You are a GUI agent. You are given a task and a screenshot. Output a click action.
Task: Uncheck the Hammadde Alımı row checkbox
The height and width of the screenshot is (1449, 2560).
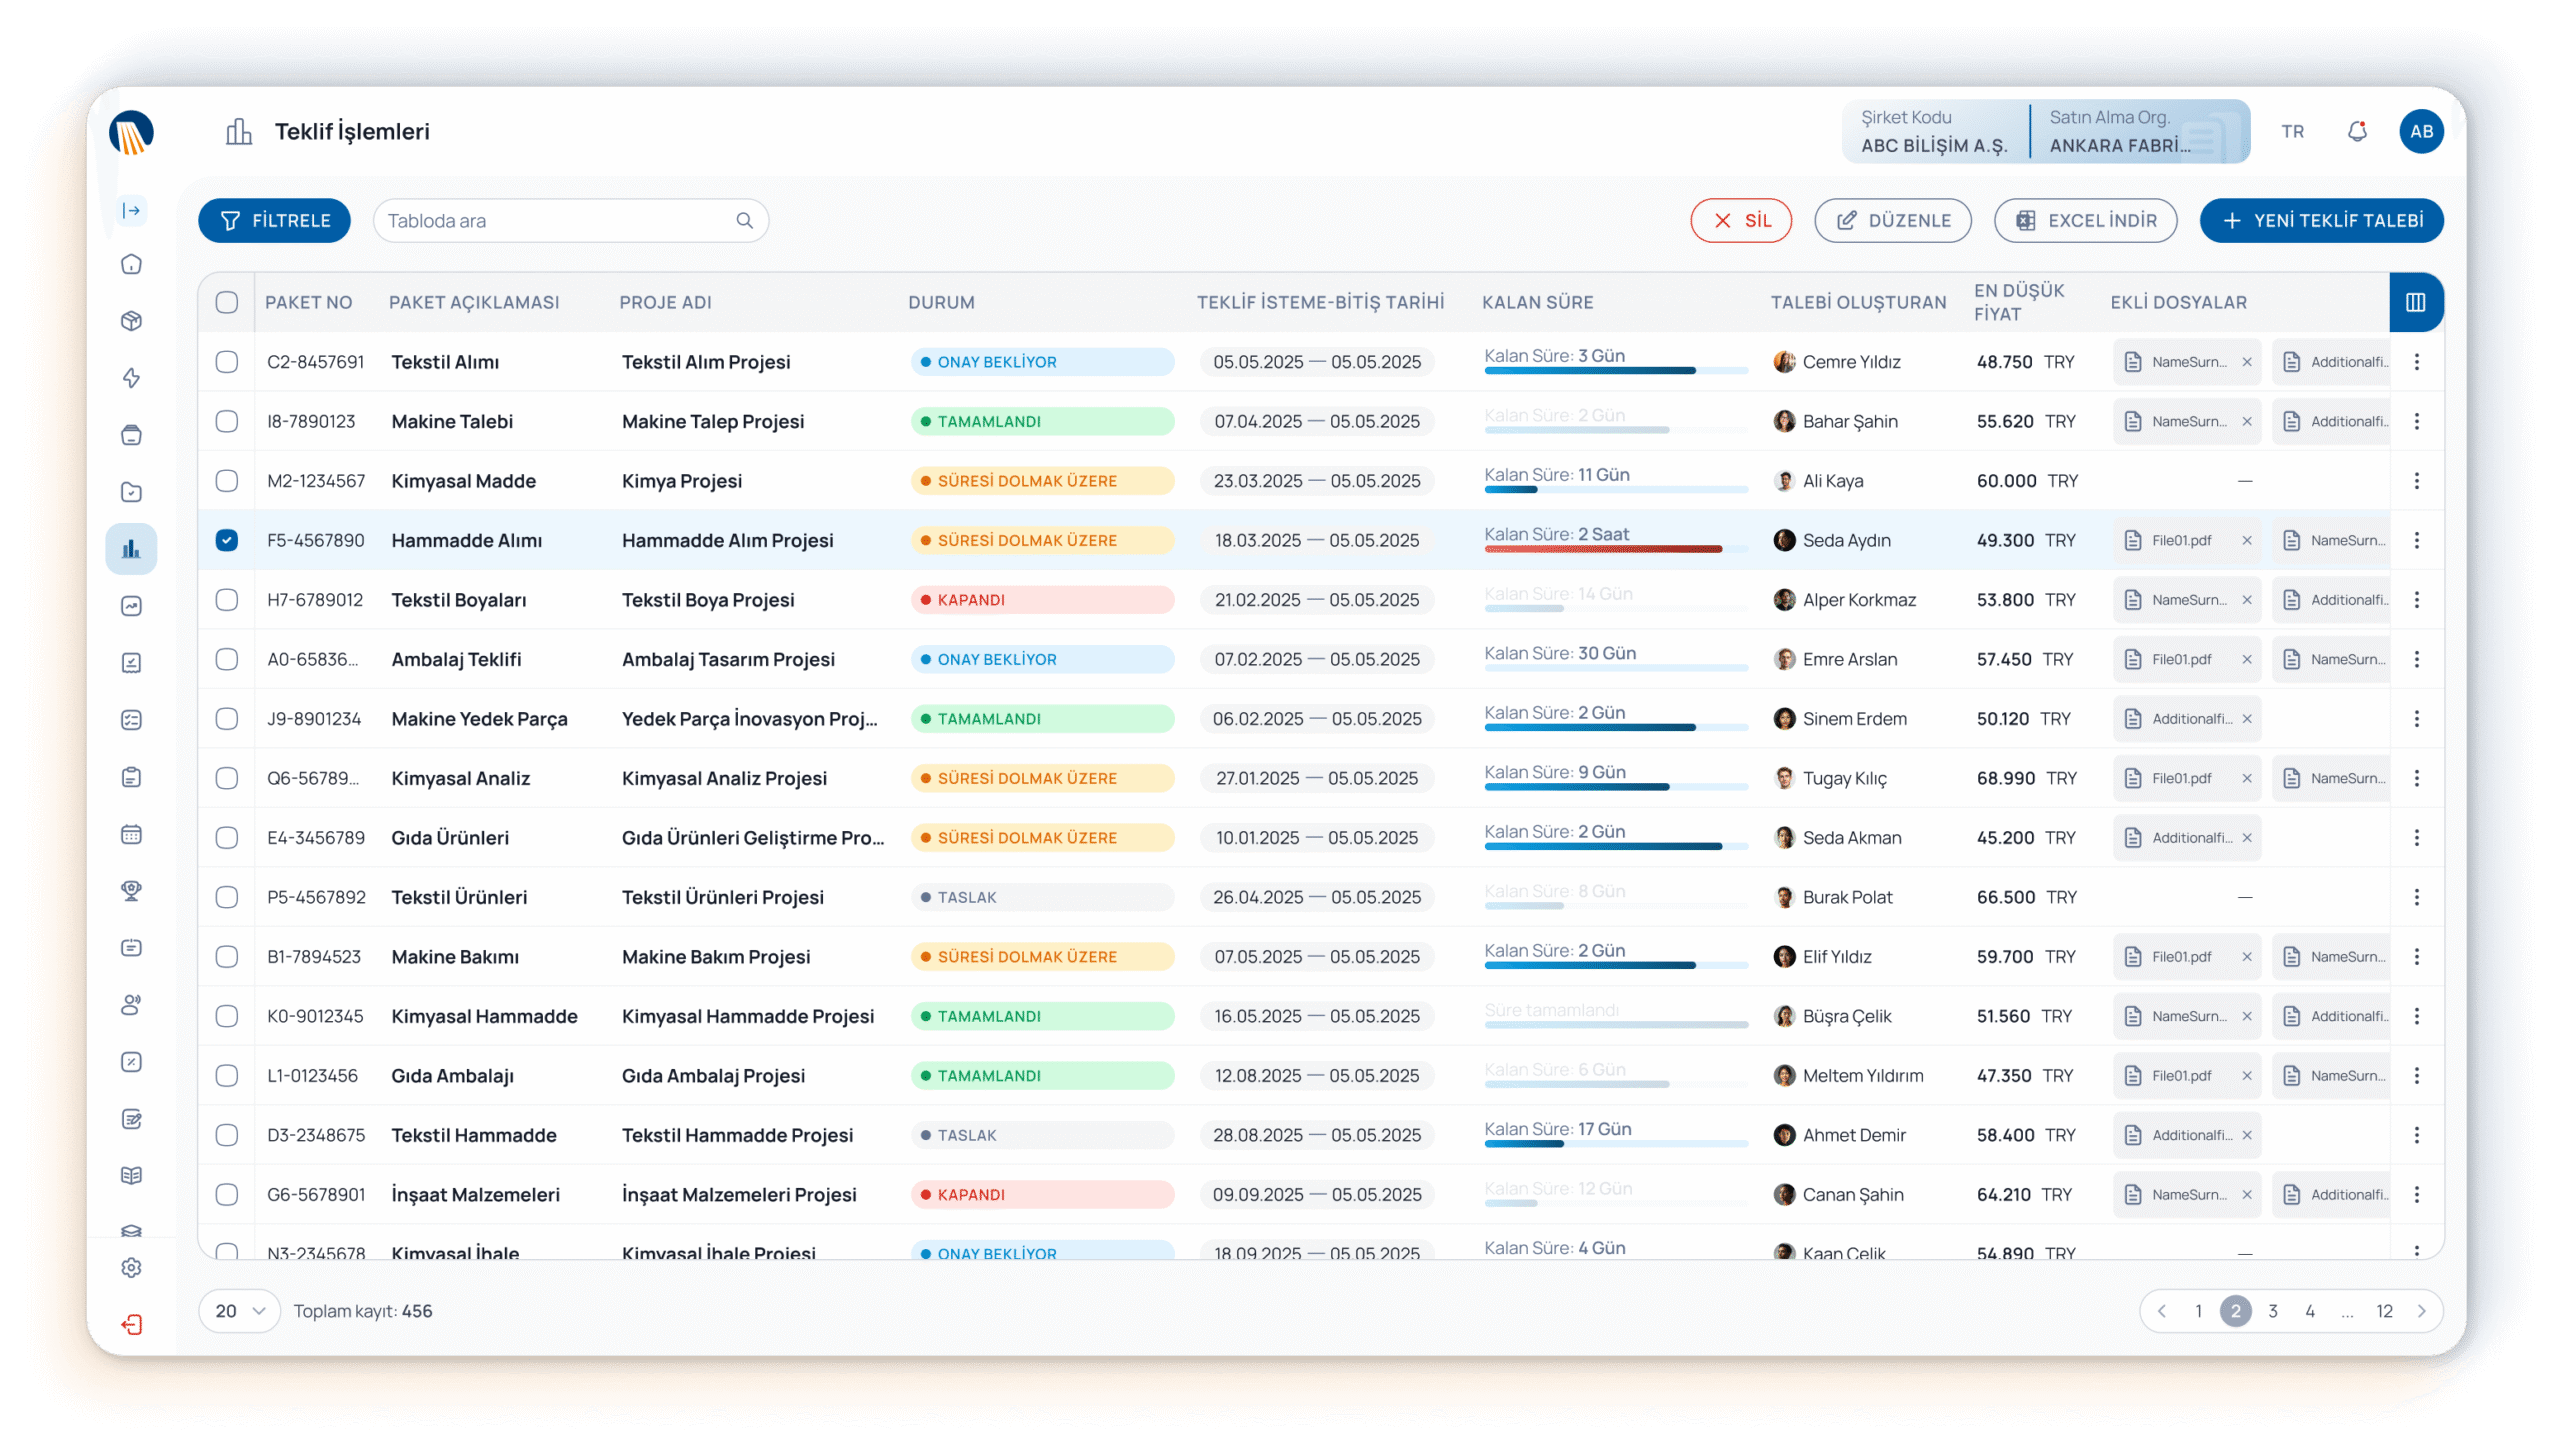[227, 540]
